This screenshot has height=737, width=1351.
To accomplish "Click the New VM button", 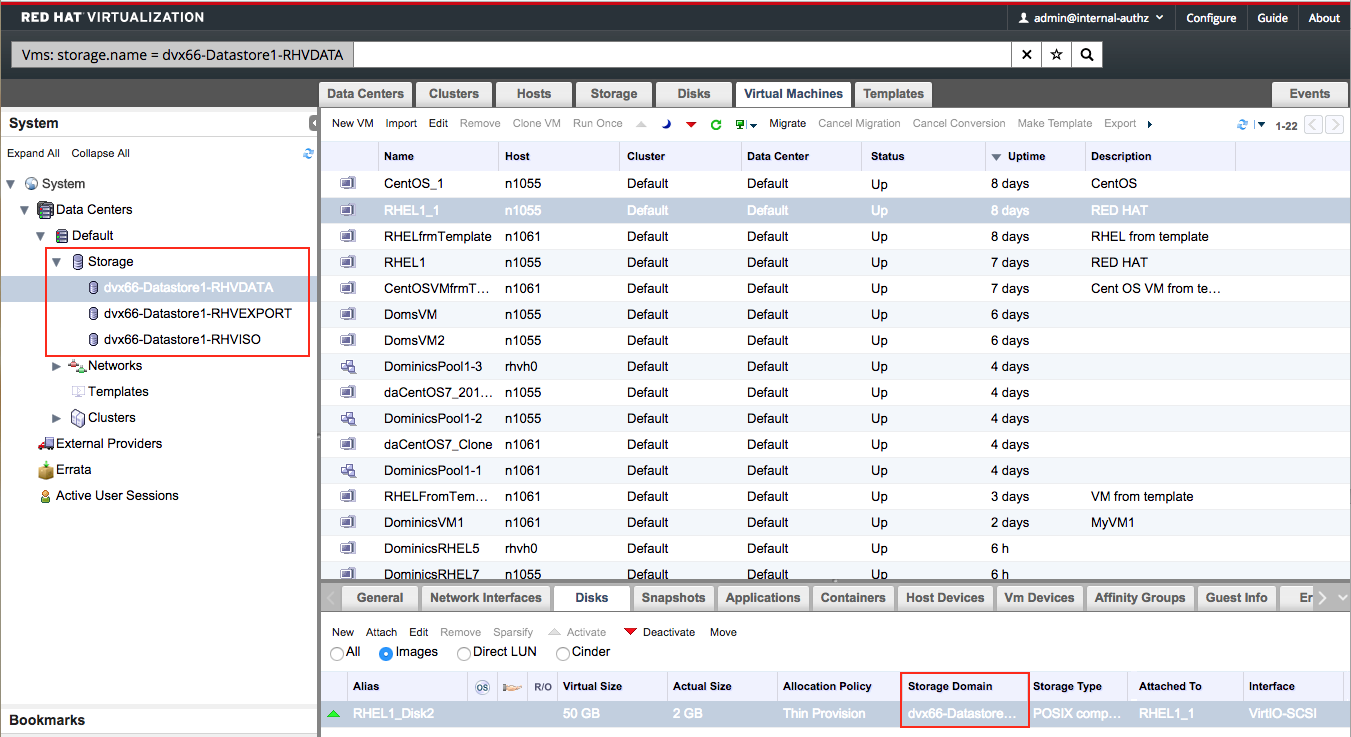I will [x=353, y=124].
